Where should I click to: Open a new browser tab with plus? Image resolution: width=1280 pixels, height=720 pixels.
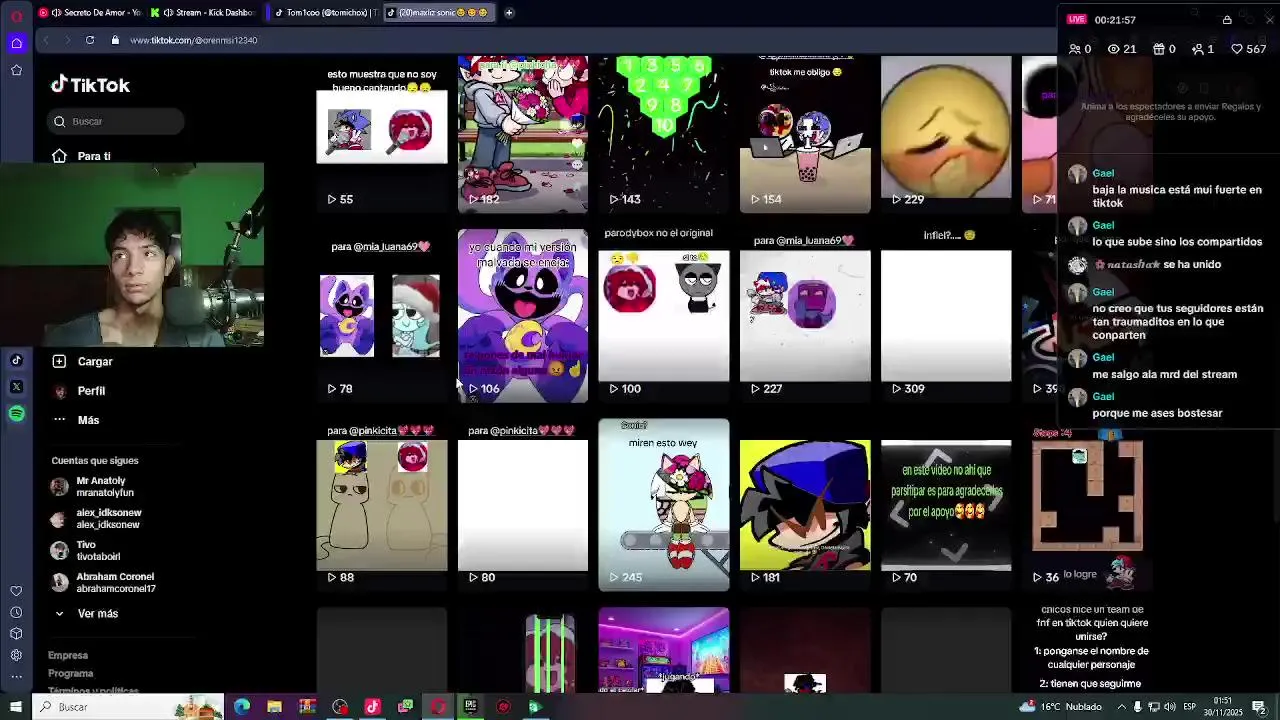[509, 13]
